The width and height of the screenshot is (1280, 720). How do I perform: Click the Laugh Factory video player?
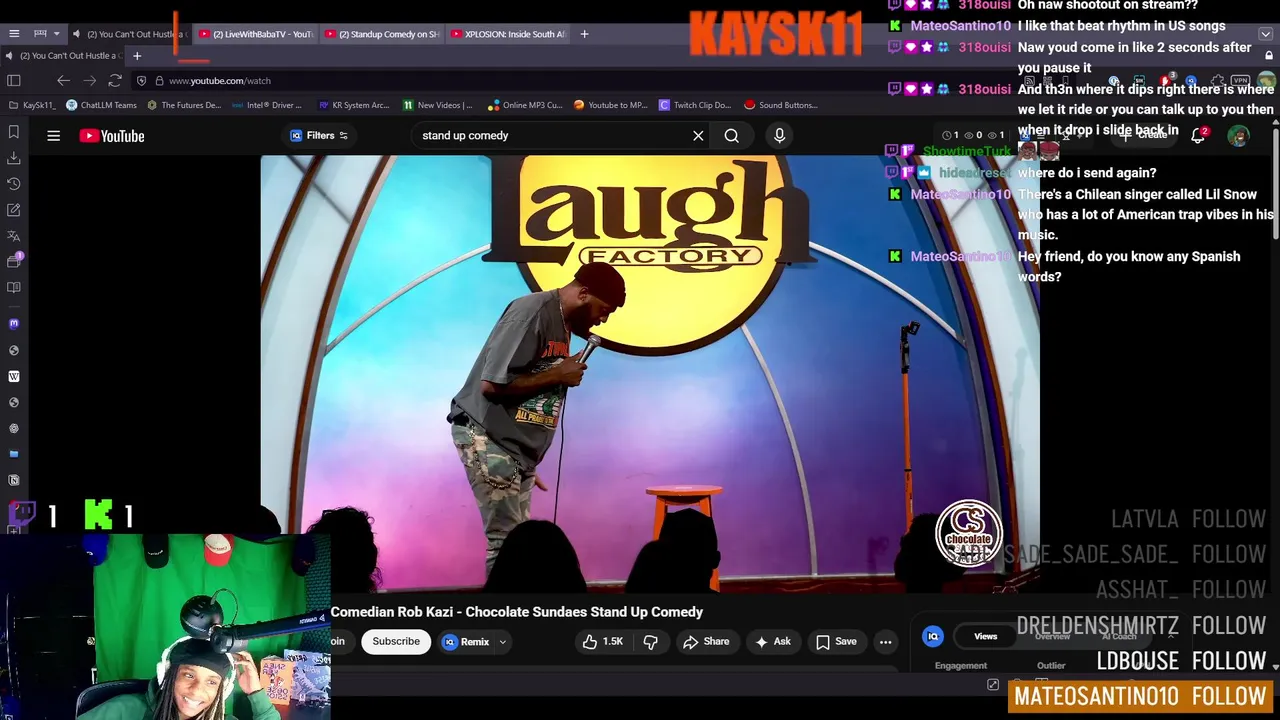click(x=650, y=374)
